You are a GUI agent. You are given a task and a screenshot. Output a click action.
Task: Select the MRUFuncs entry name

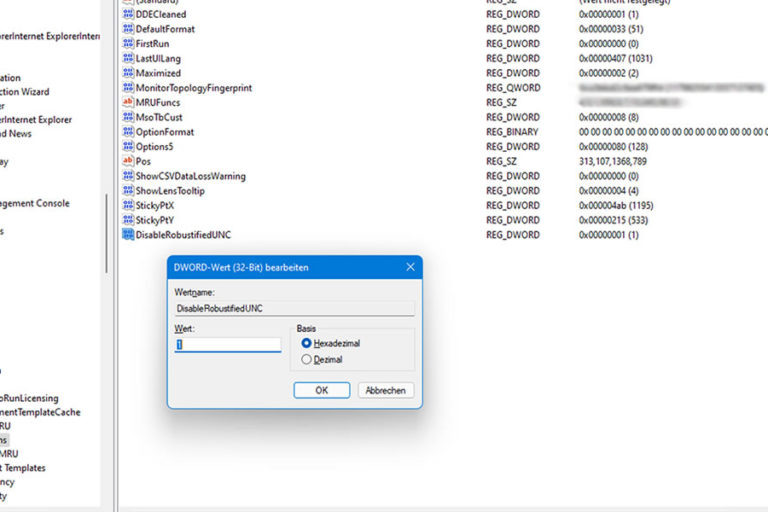pos(158,102)
